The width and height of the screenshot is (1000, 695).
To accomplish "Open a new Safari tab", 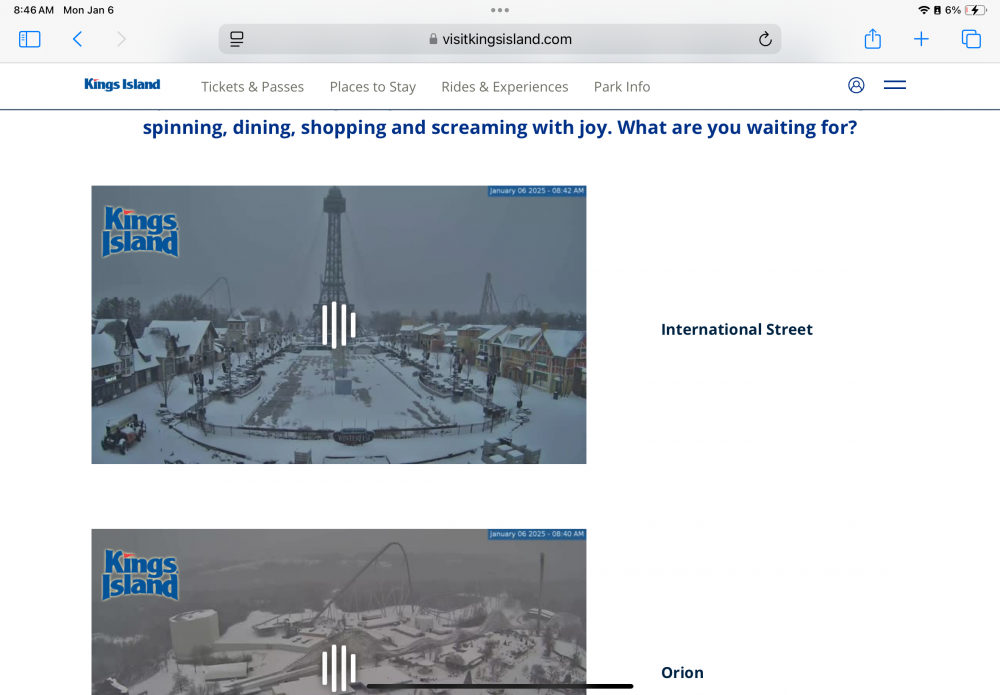I will [x=921, y=39].
